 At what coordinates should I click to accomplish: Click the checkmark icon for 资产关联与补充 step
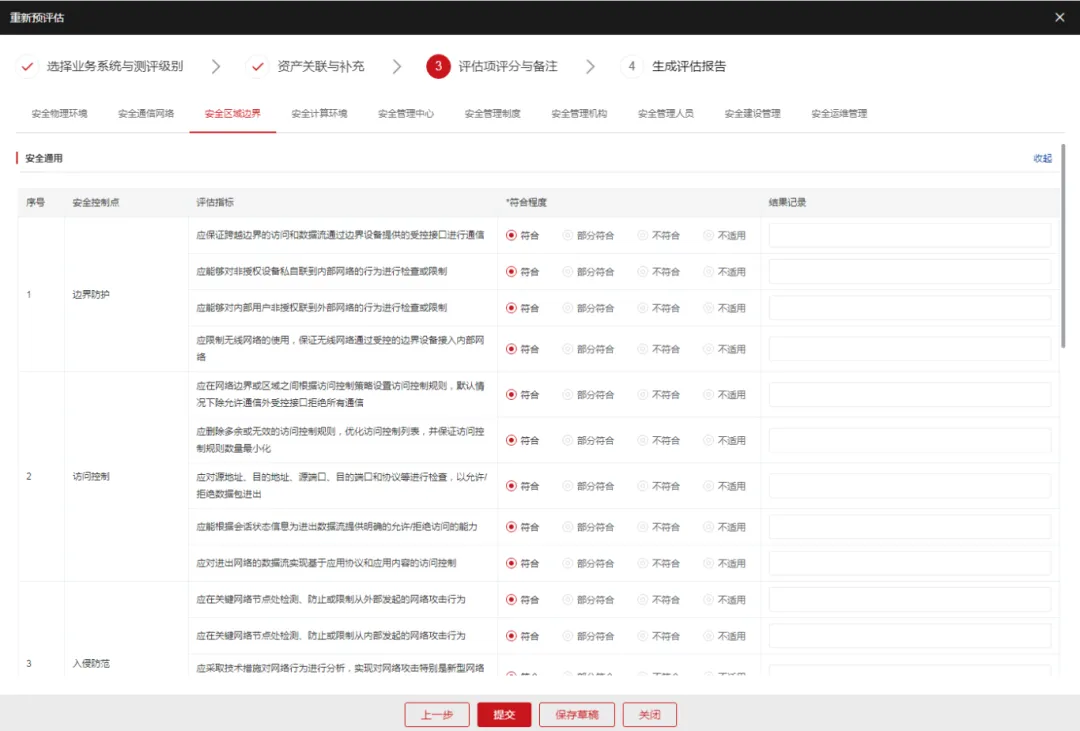(x=259, y=66)
